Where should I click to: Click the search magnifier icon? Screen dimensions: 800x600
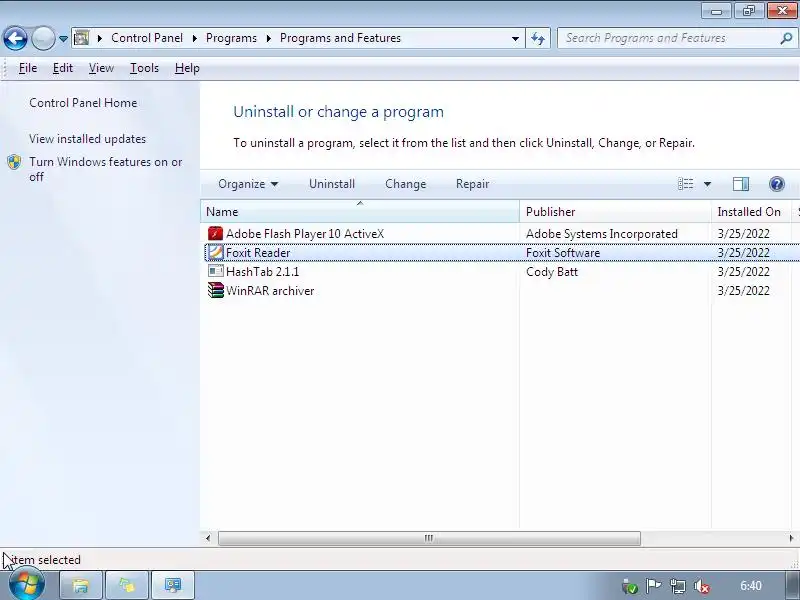click(786, 38)
